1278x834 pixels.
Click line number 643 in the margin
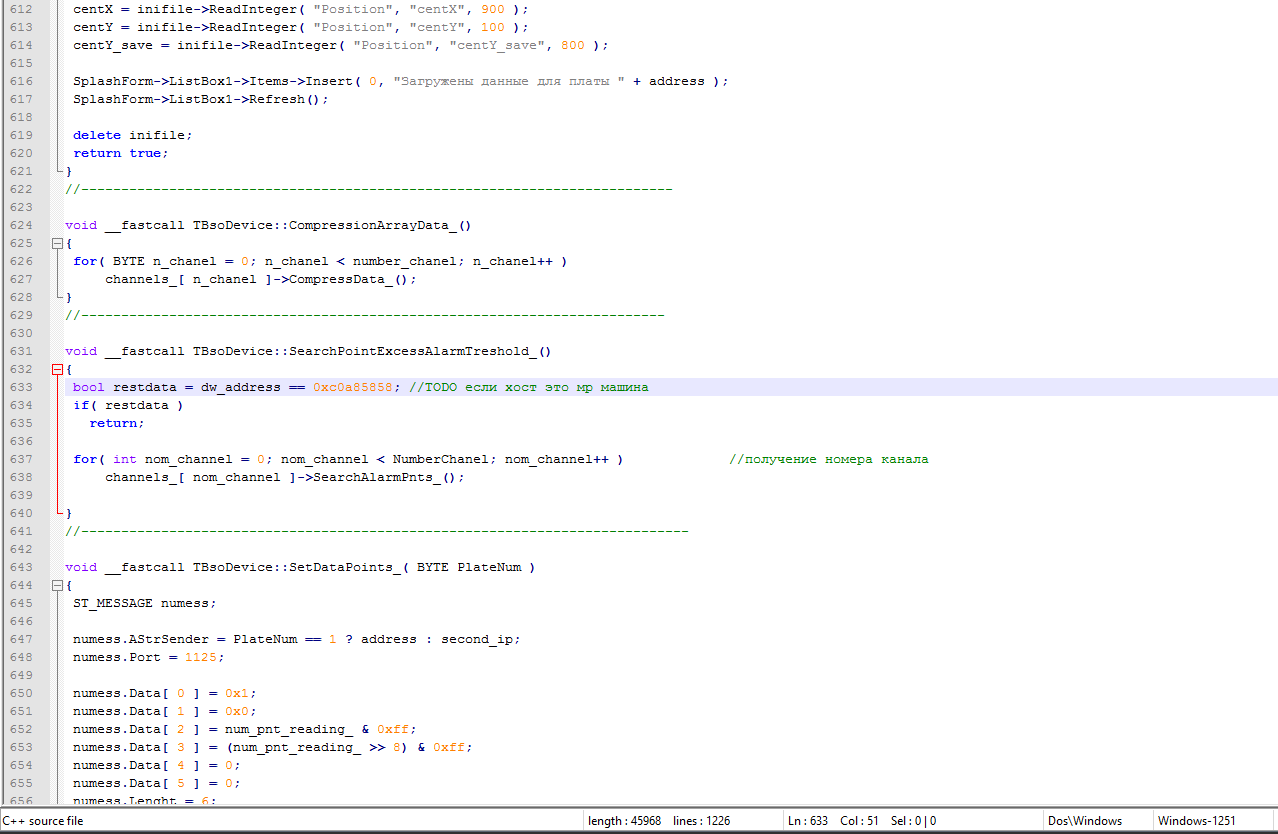coord(21,567)
